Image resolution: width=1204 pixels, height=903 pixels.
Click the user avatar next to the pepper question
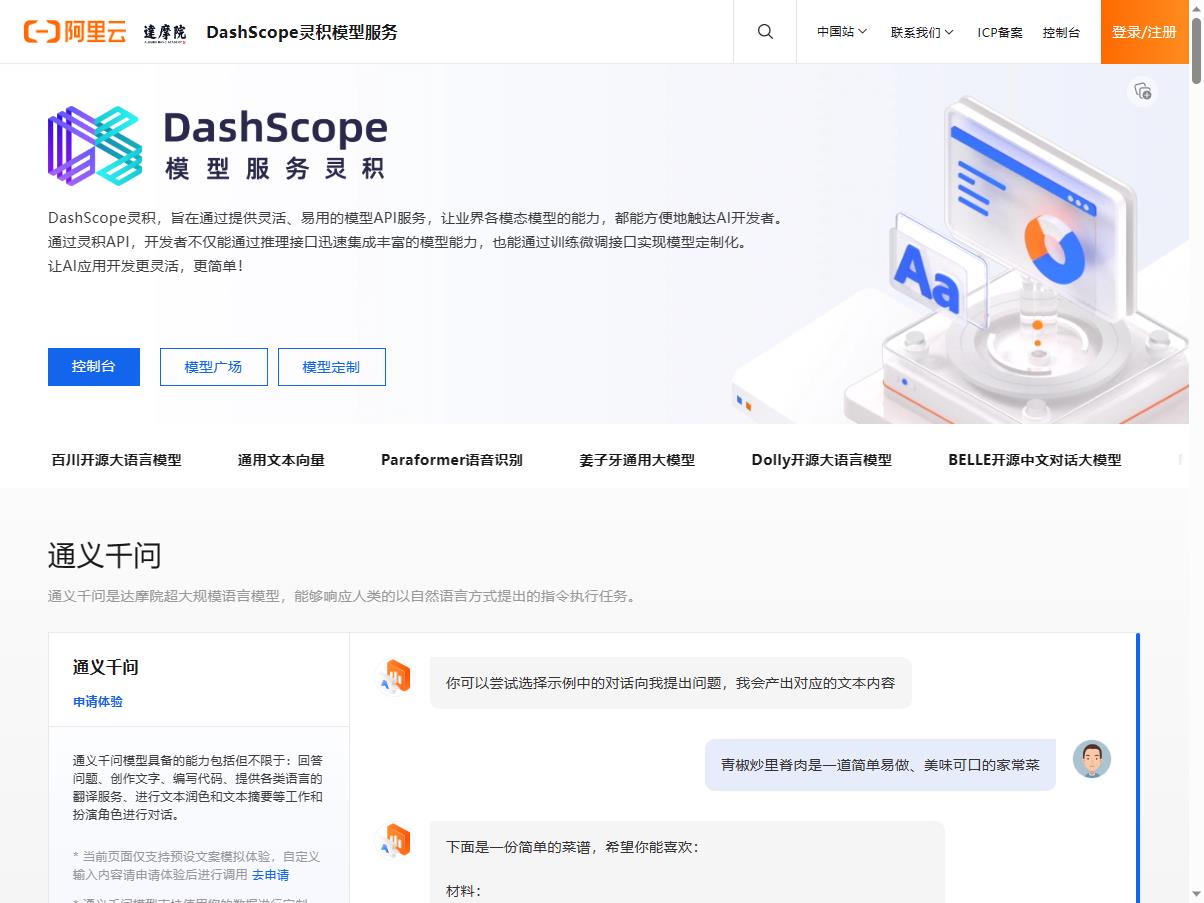[x=1092, y=759]
